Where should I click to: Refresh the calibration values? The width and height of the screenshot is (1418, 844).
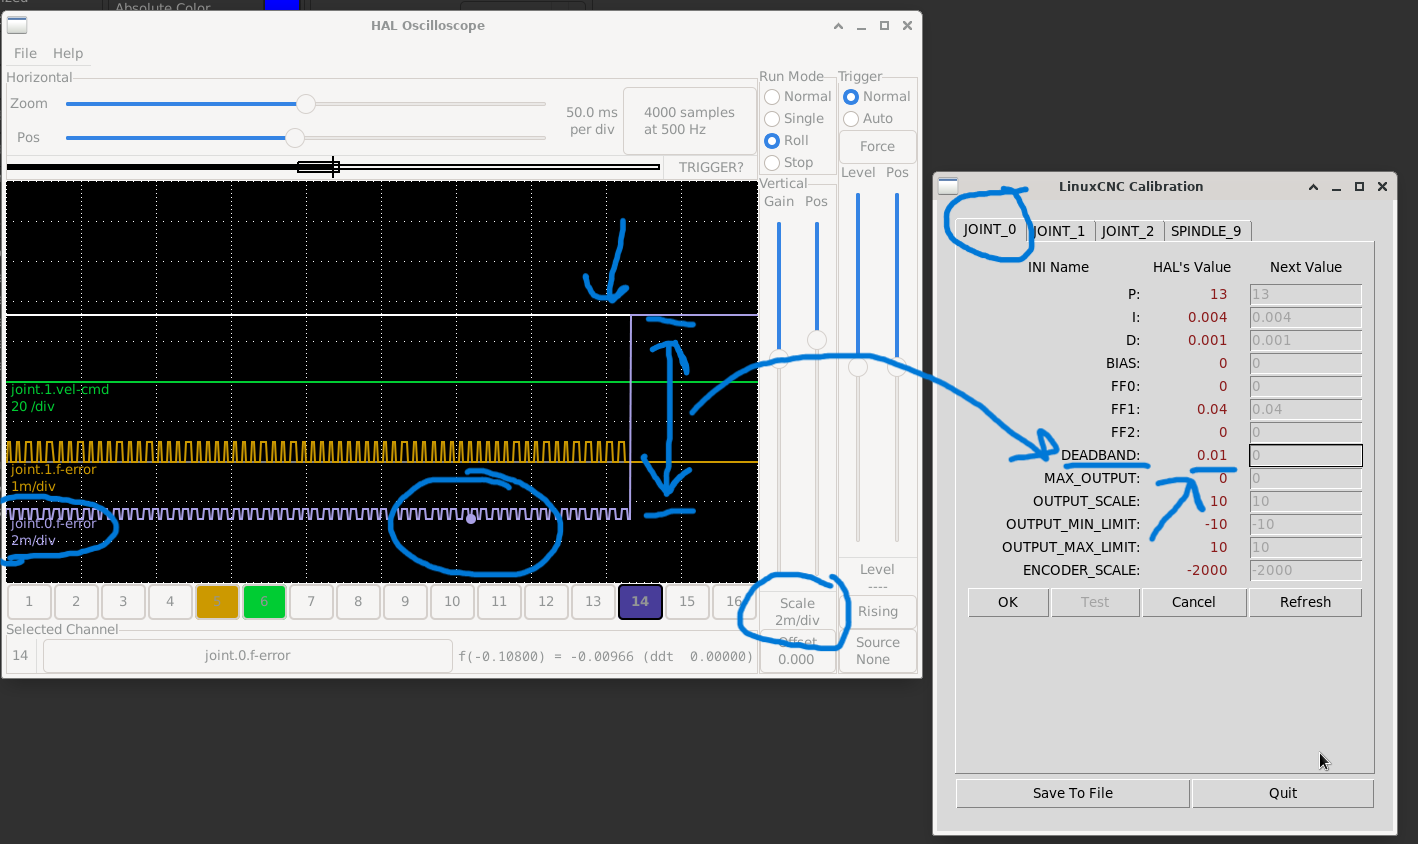(x=1305, y=602)
